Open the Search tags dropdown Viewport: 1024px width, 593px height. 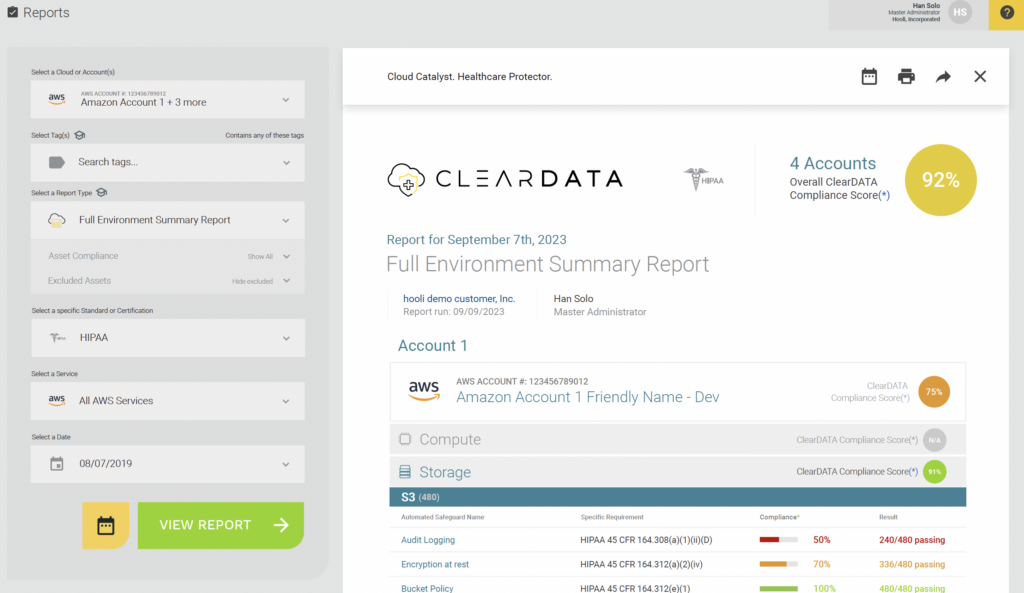(168, 162)
